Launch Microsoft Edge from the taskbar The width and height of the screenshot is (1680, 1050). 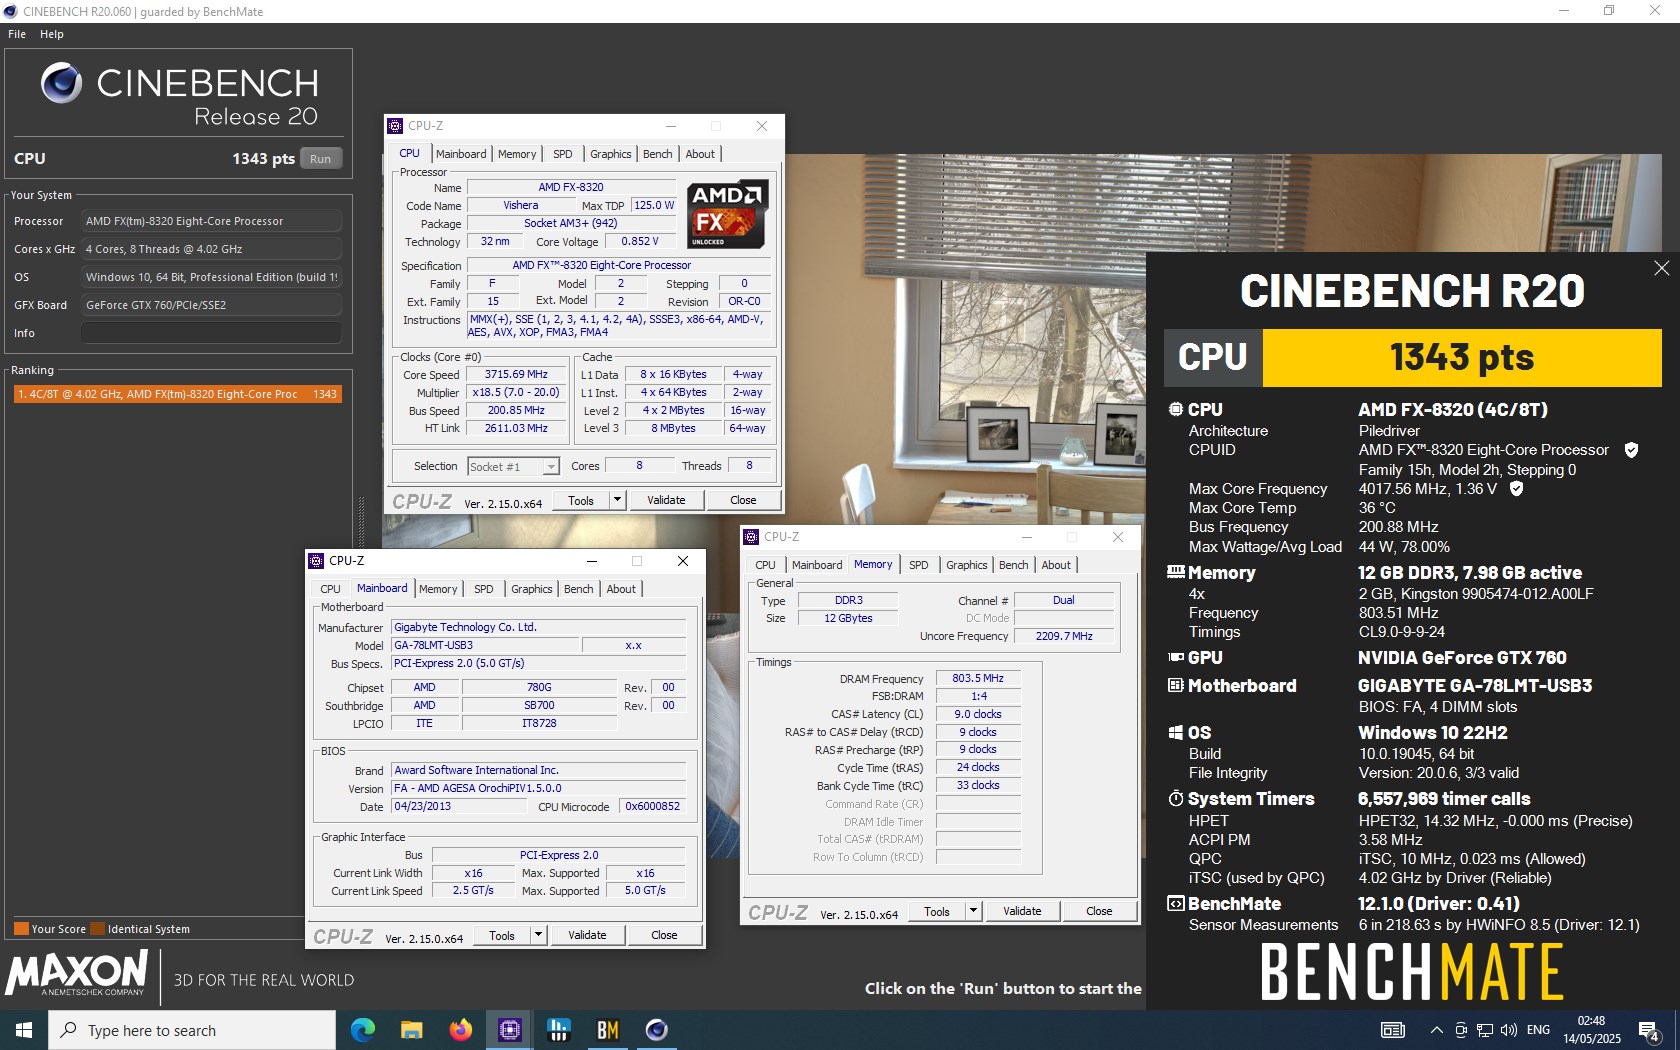point(362,1030)
